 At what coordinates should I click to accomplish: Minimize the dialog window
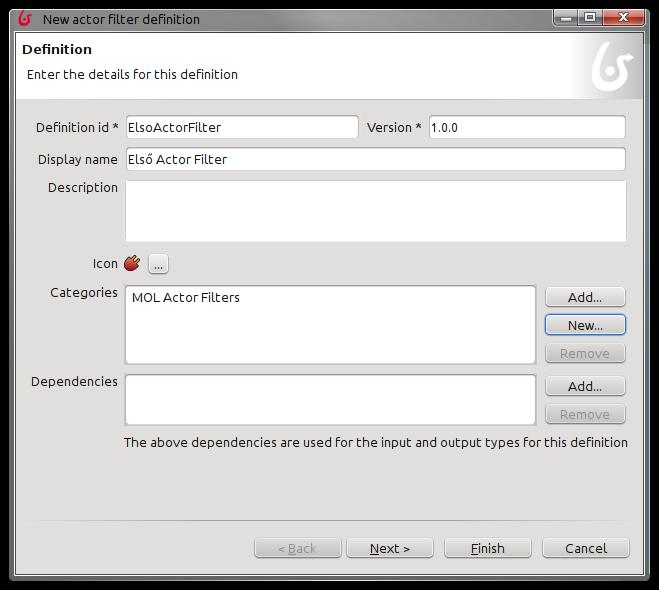tap(566, 18)
